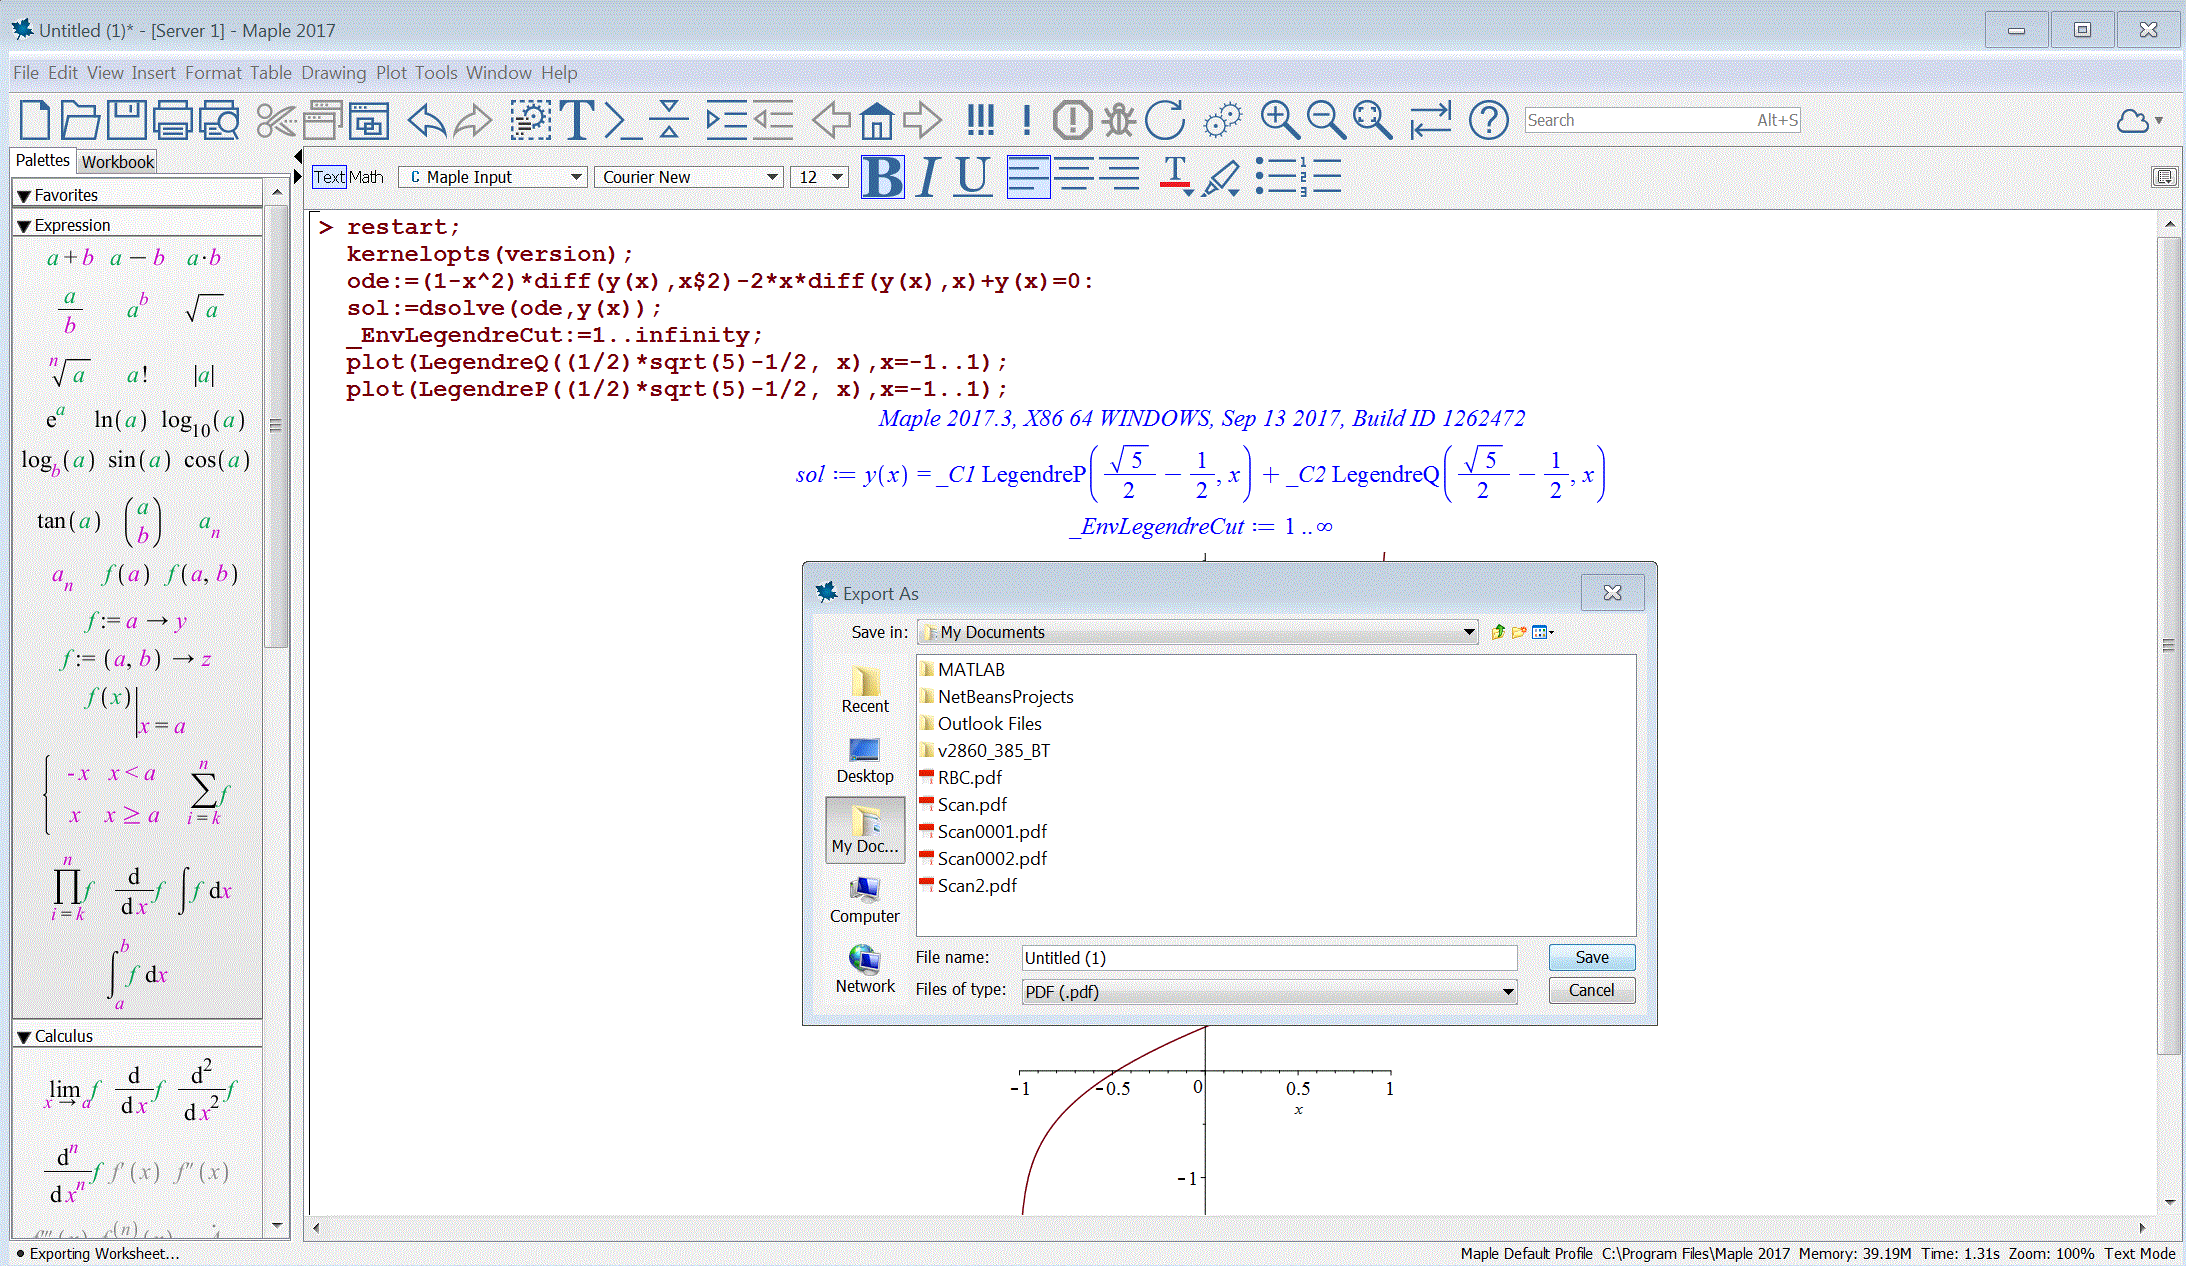Restart Maple server circular arrow icon
This screenshot has width=2186, height=1266.
[x=1165, y=120]
